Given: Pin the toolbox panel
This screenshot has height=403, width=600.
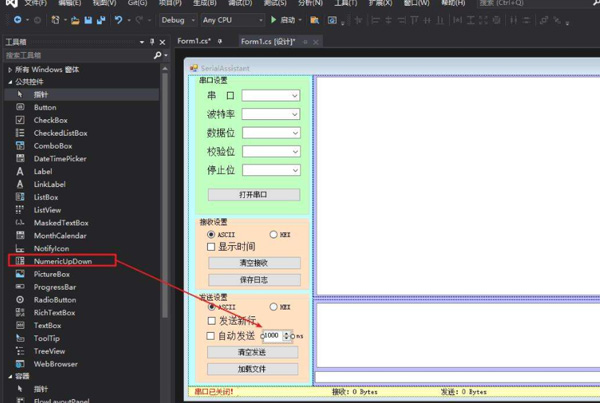Looking at the screenshot, I should point(152,42).
